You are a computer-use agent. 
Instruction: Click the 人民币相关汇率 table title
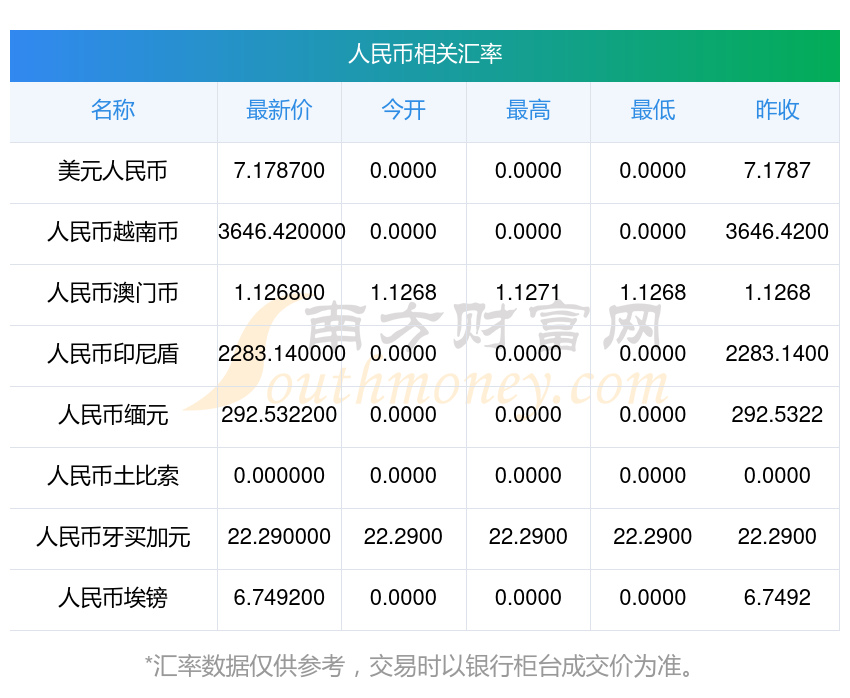(425, 55)
